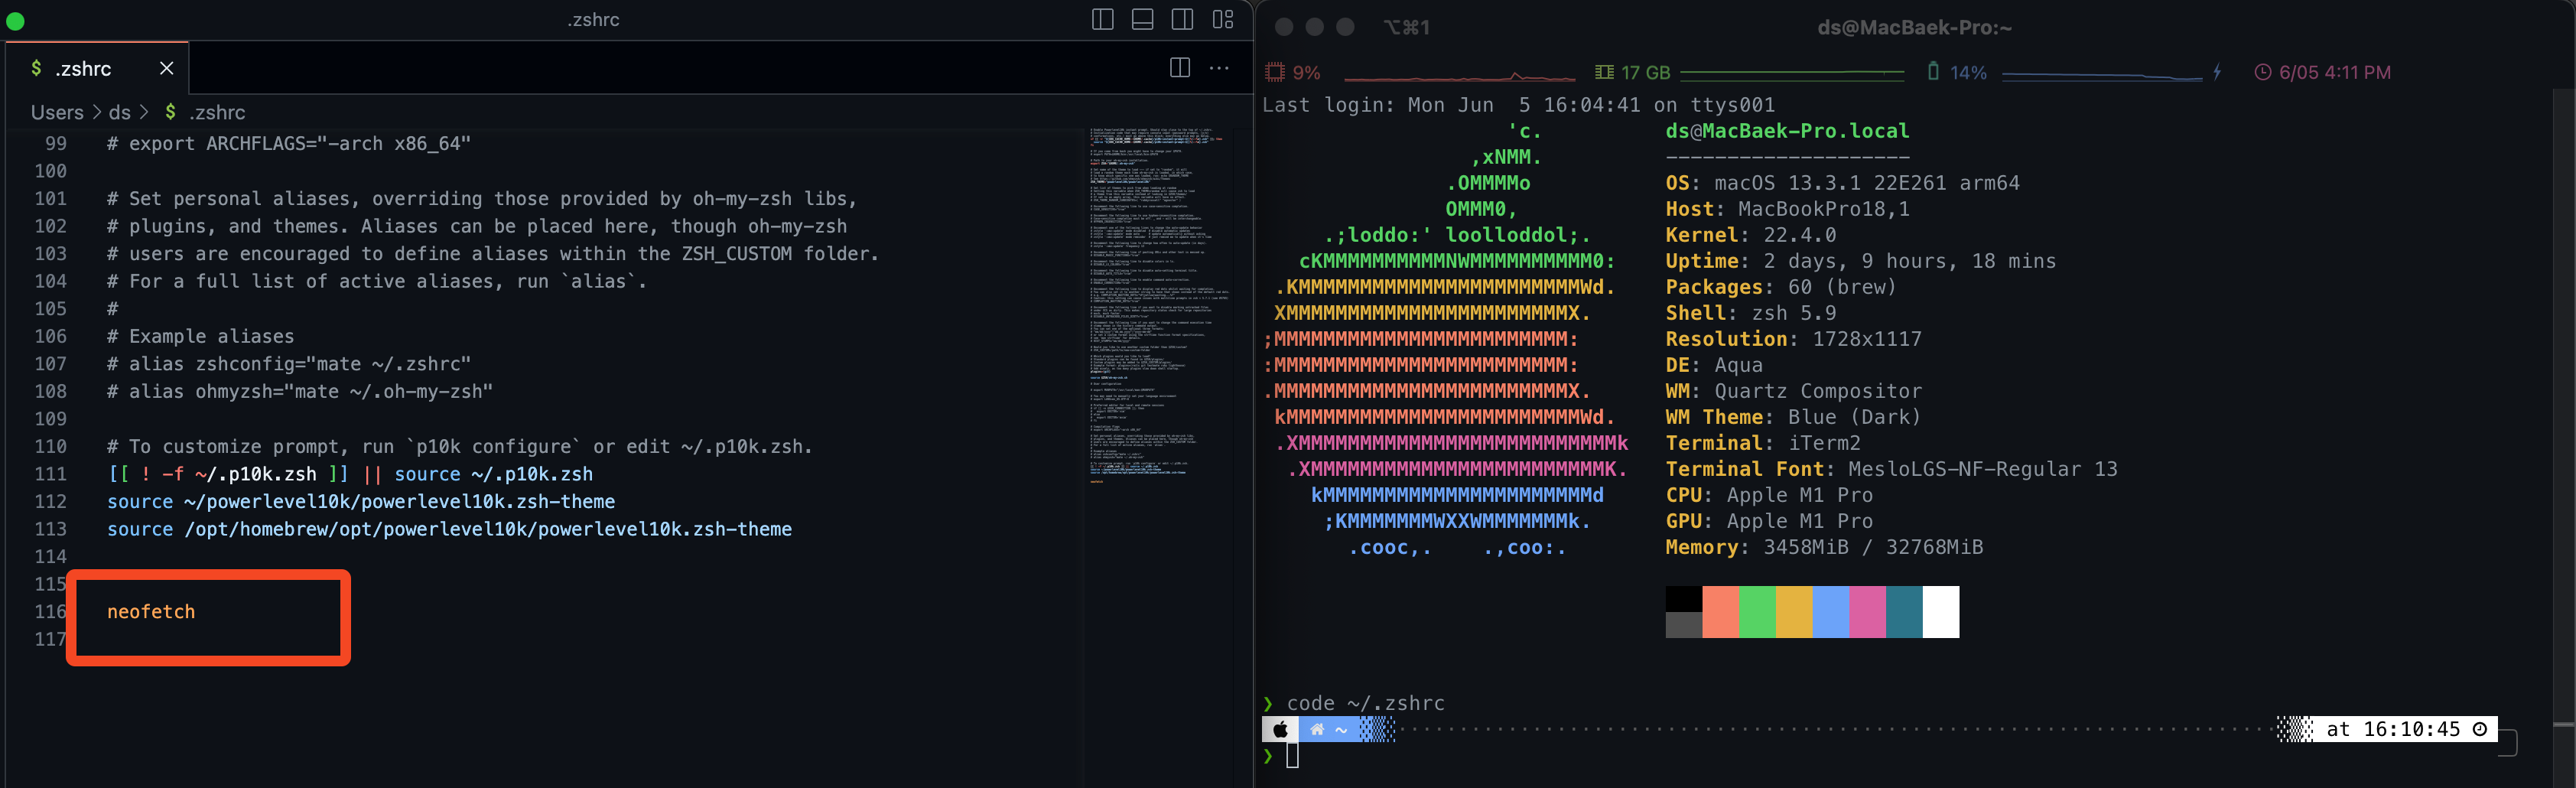Click iTerm2 CPU usage status icon
The height and width of the screenshot is (788, 2576).
coord(1275,72)
